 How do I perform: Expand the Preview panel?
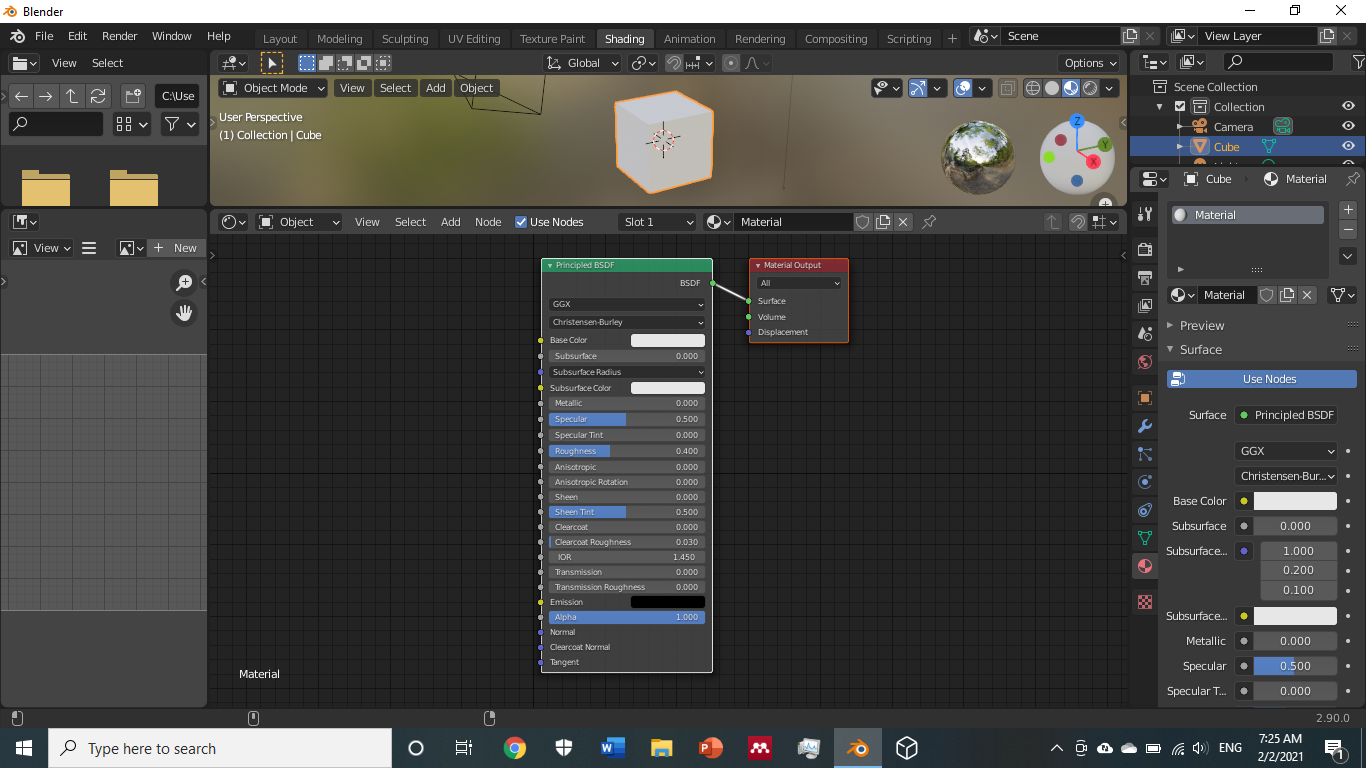click(1201, 325)
